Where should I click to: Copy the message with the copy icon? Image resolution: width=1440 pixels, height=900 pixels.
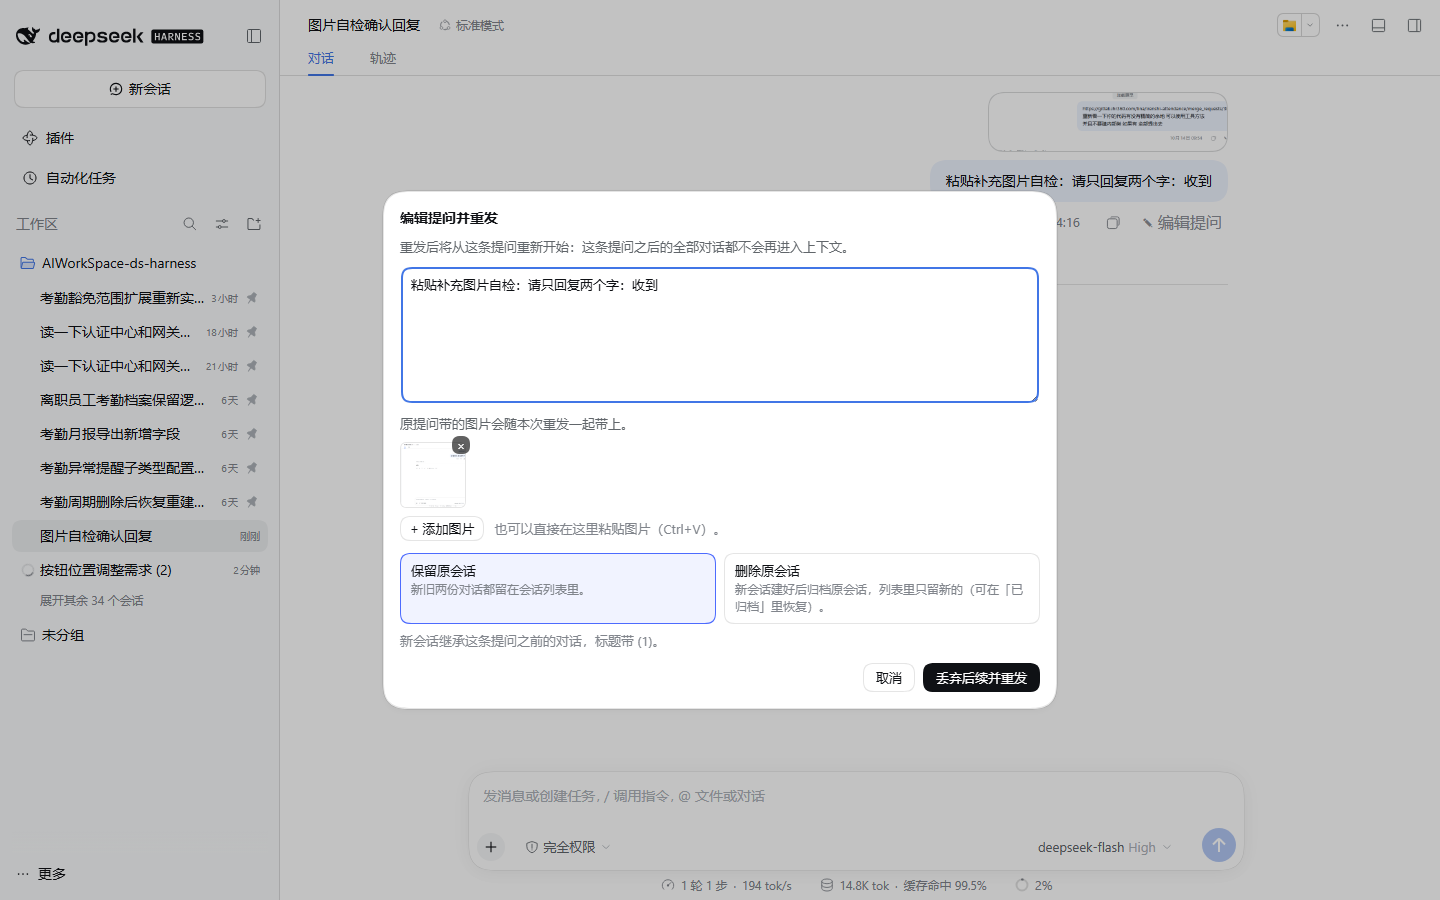tap(1113, 223)
